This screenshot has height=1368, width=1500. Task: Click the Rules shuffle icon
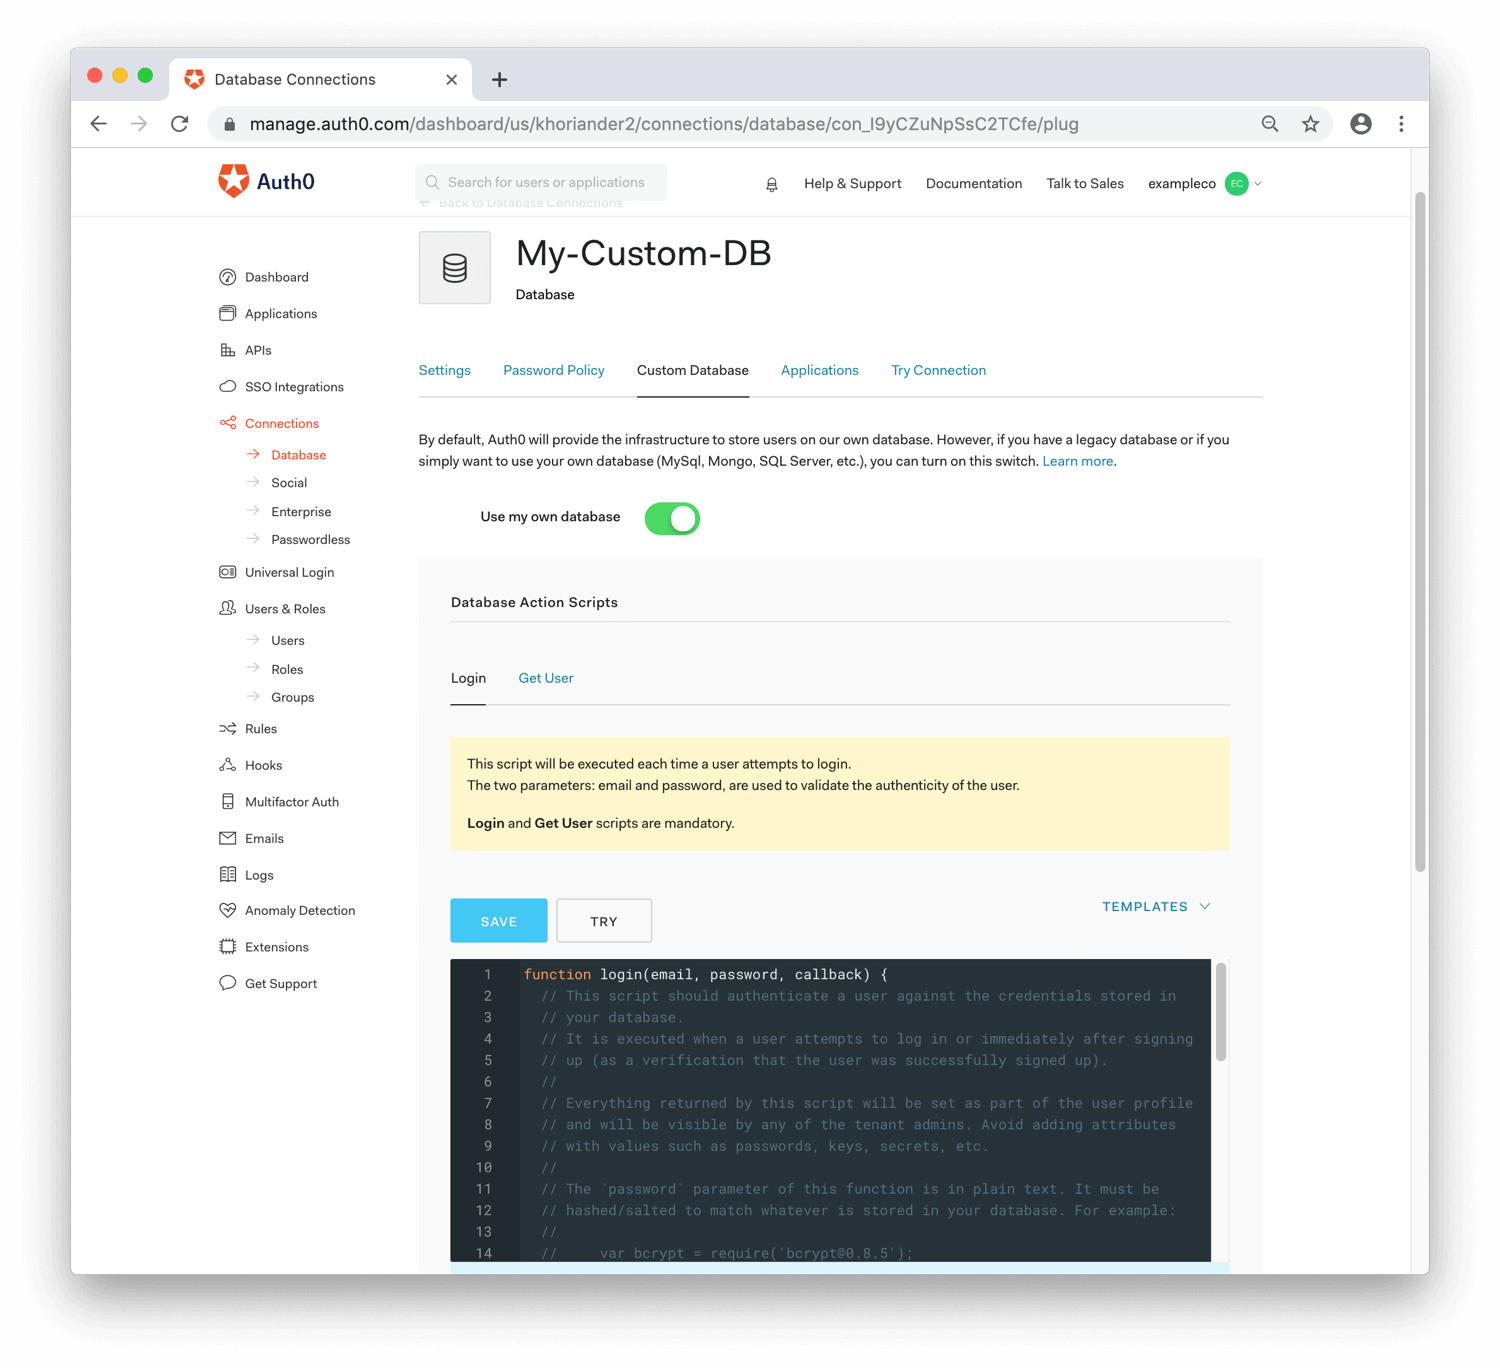click(x=228, y=728)
